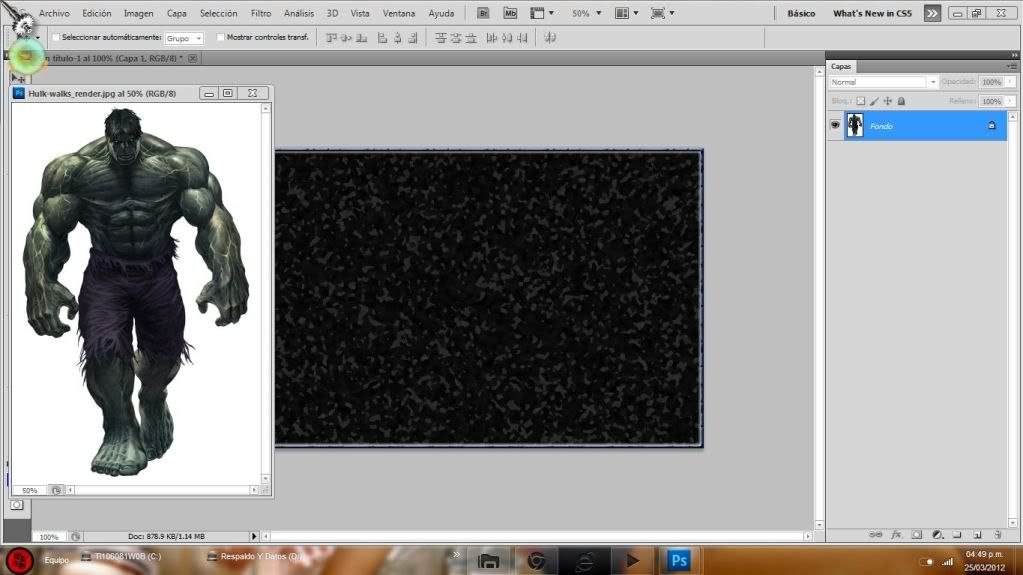Viewport: 1023px width, 575px height.
Task: Create new fill or adjustment layer
Action: point(938,535)
